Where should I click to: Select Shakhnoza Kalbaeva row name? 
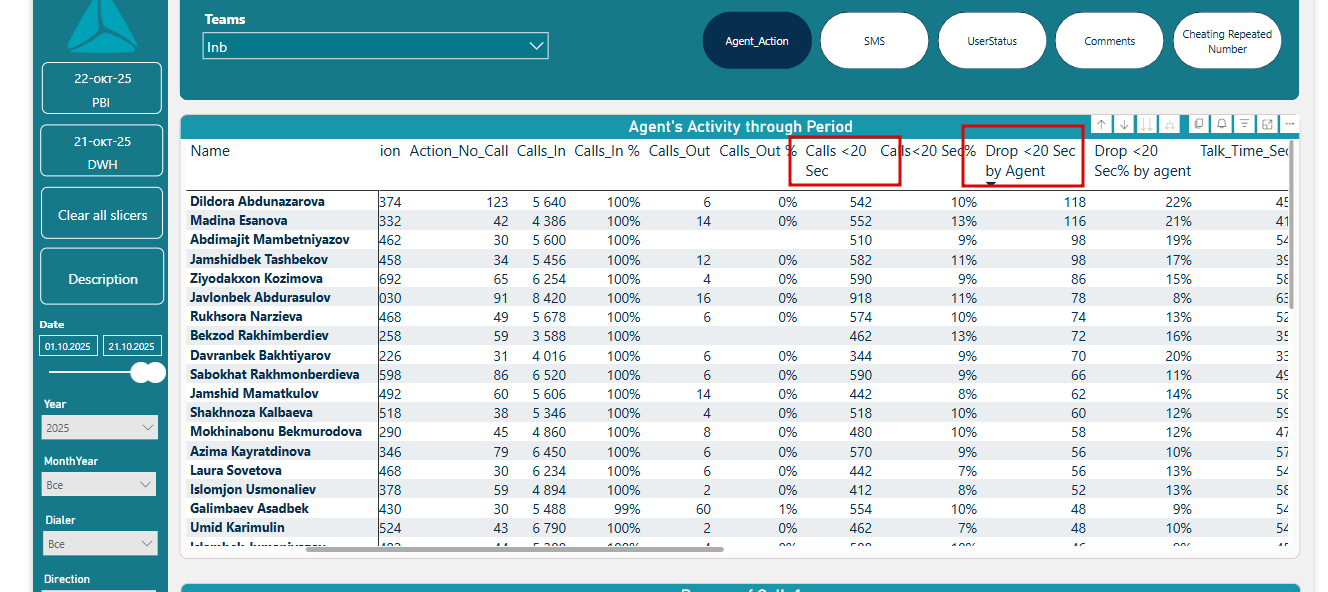tap(251, 412)
